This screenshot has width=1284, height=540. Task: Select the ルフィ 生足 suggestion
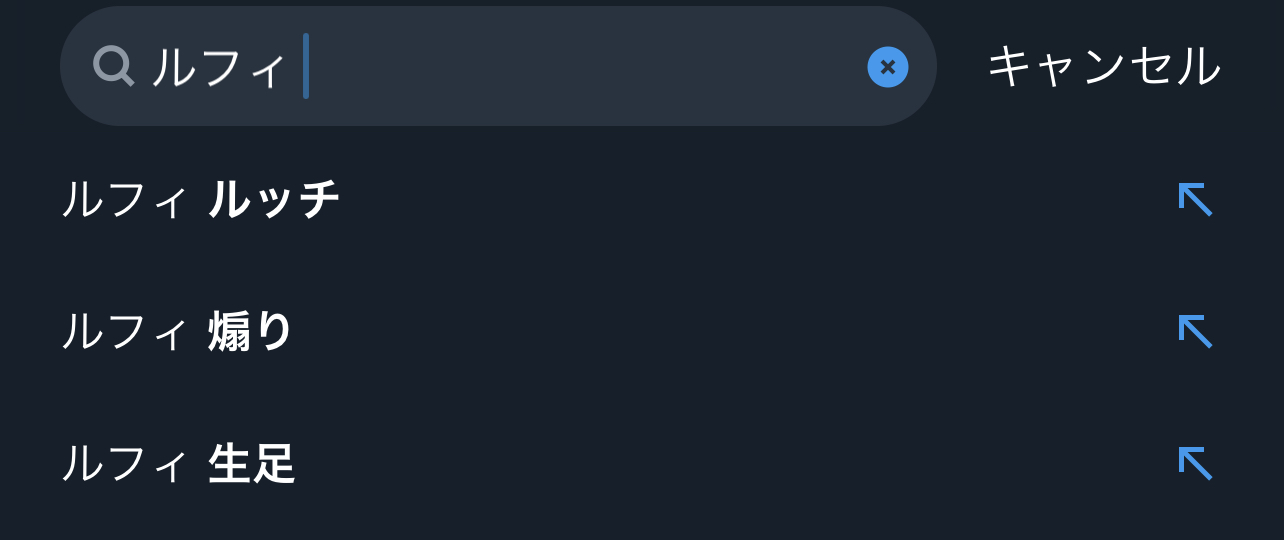click(178, 464)
